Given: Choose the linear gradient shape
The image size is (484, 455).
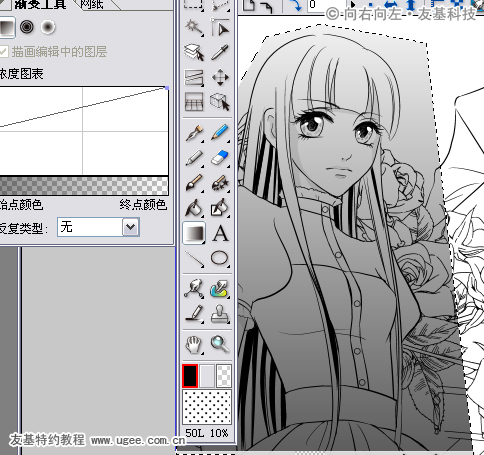Looking at the screenshot, I should pos(7,27).
